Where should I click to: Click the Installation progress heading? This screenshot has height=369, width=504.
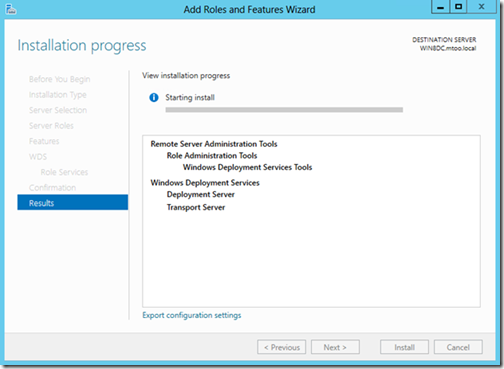click(x=82, y=46)
